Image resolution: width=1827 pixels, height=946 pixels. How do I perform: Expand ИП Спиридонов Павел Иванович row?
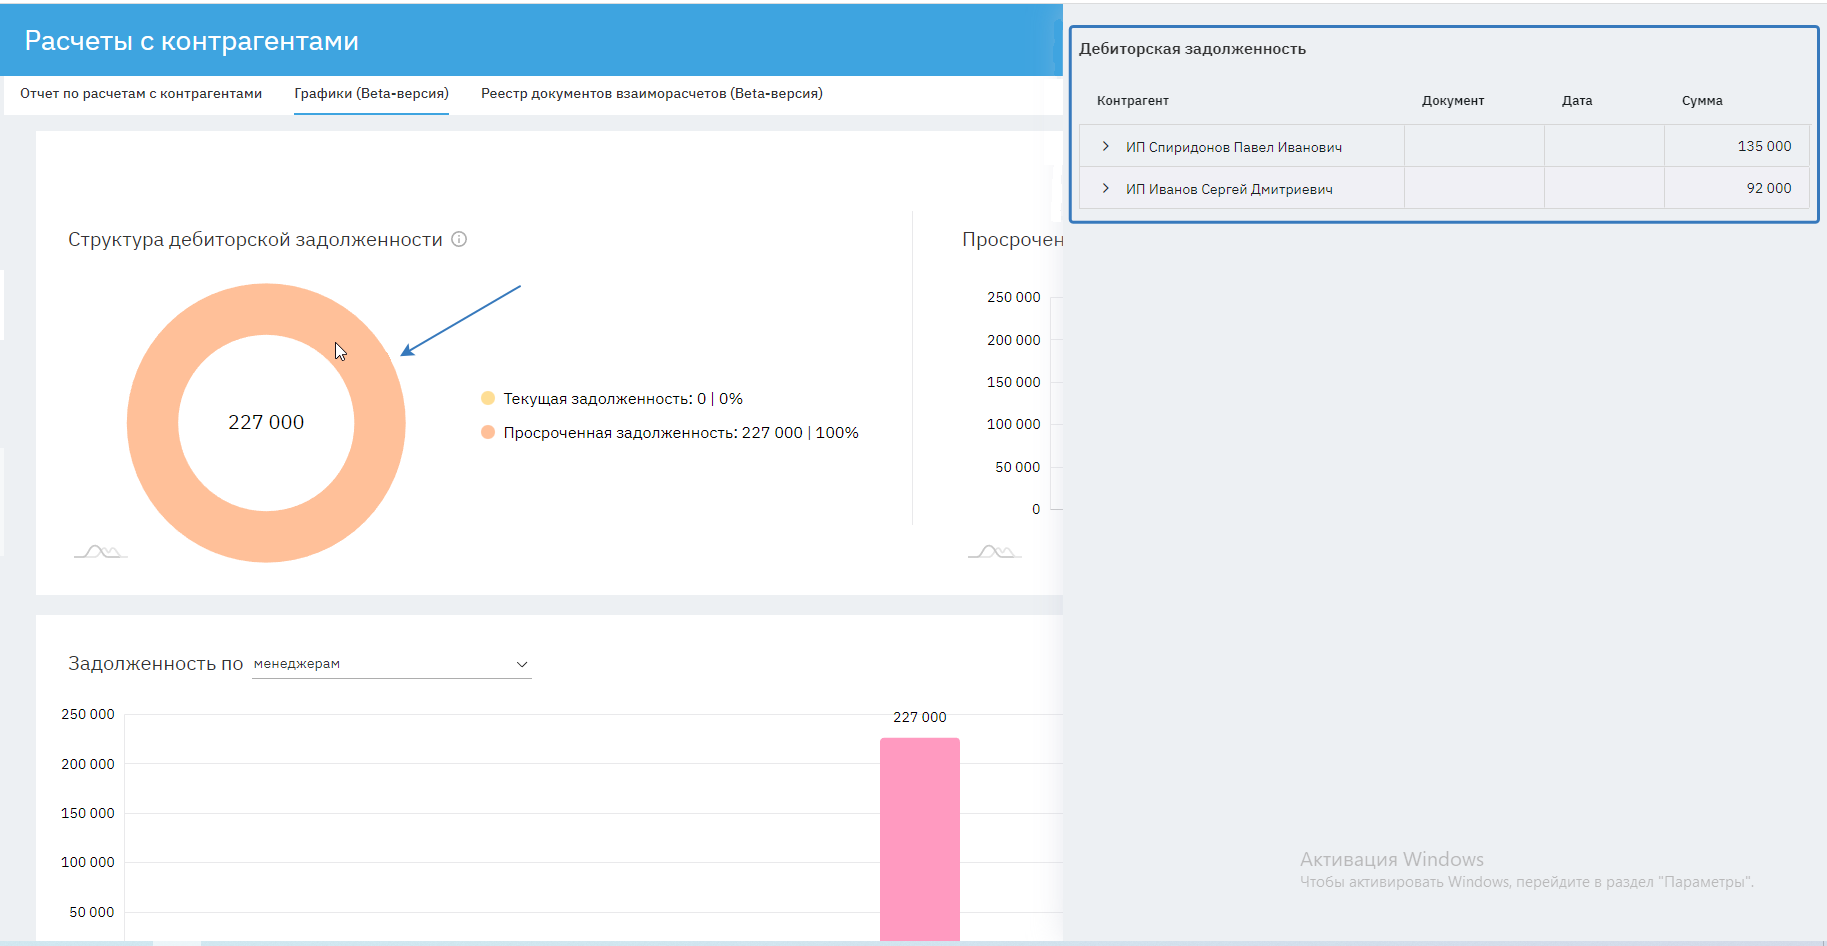[1105, 146]
